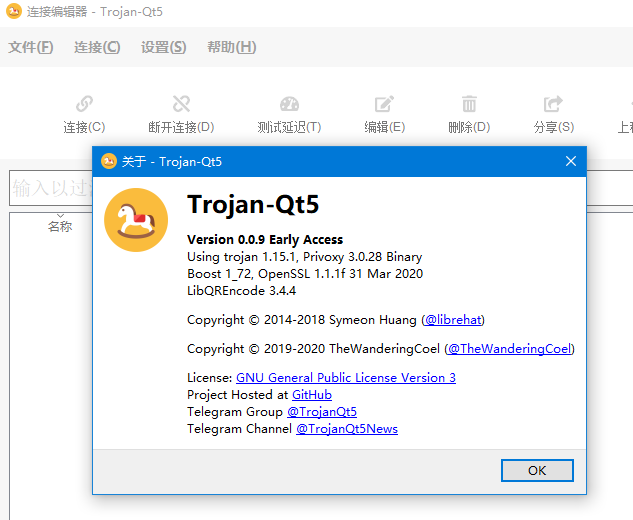Sort by the 名称 column header
Image resolution: width=633 pixels, height=520 pixels.
click(60, 226)
